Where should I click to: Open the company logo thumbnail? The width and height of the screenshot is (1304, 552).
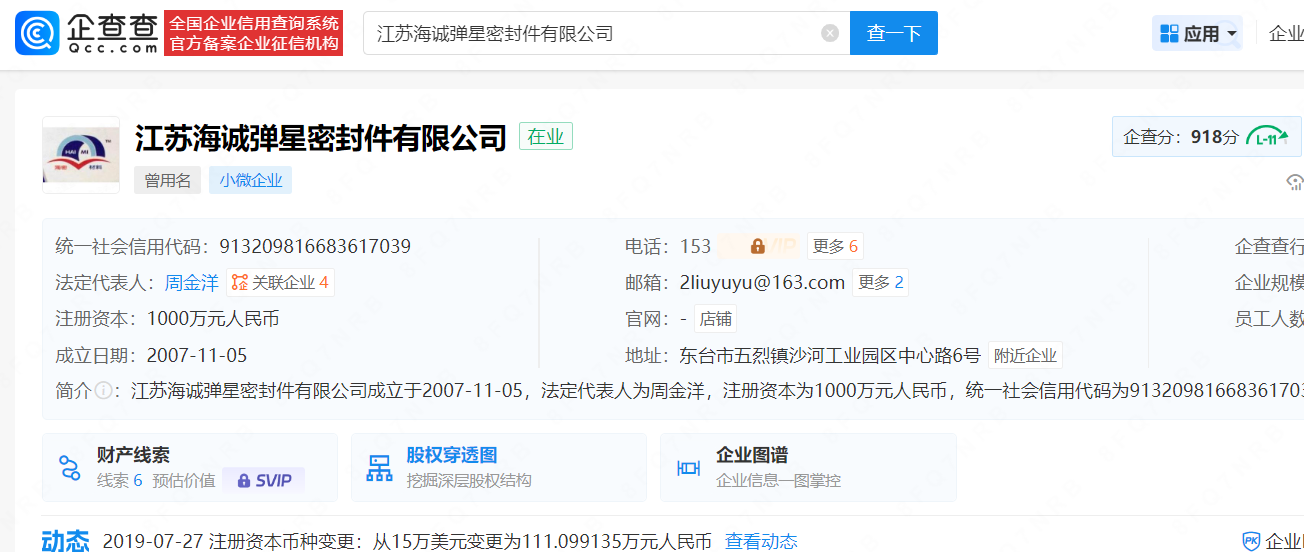(x=81, y=155)
